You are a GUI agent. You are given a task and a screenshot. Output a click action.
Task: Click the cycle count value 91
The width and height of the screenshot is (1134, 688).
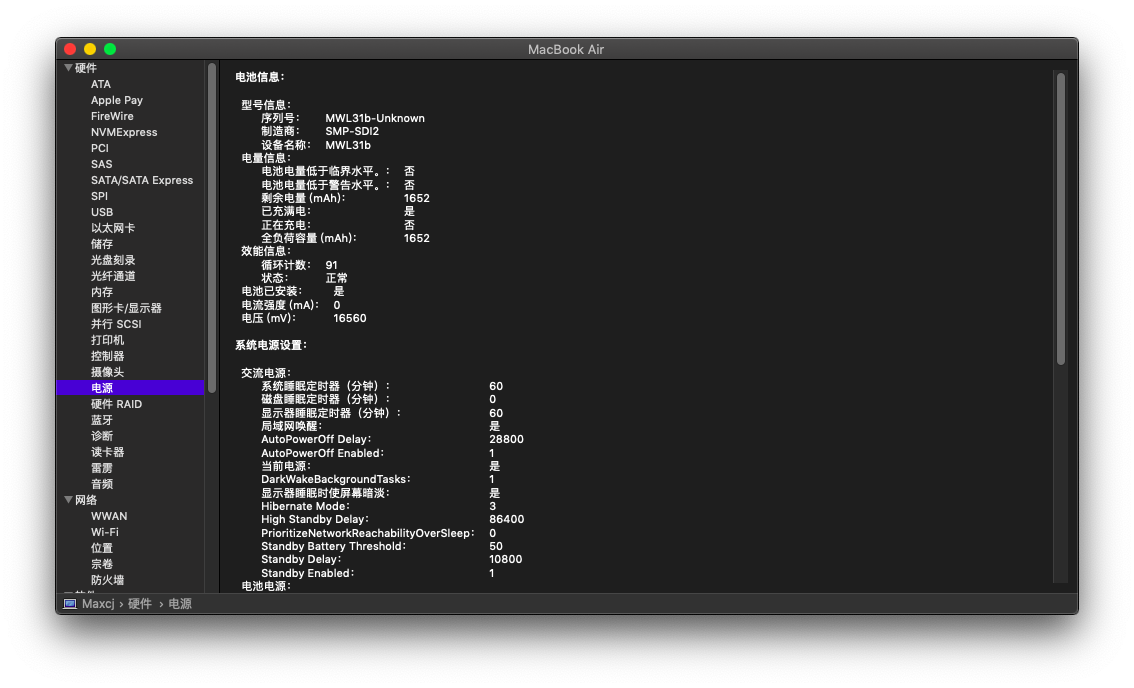[x=331, y=265]
